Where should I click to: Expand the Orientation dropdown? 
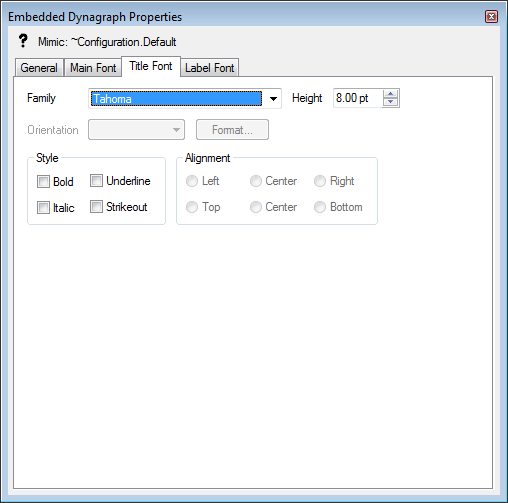click(x=136, y=130)
